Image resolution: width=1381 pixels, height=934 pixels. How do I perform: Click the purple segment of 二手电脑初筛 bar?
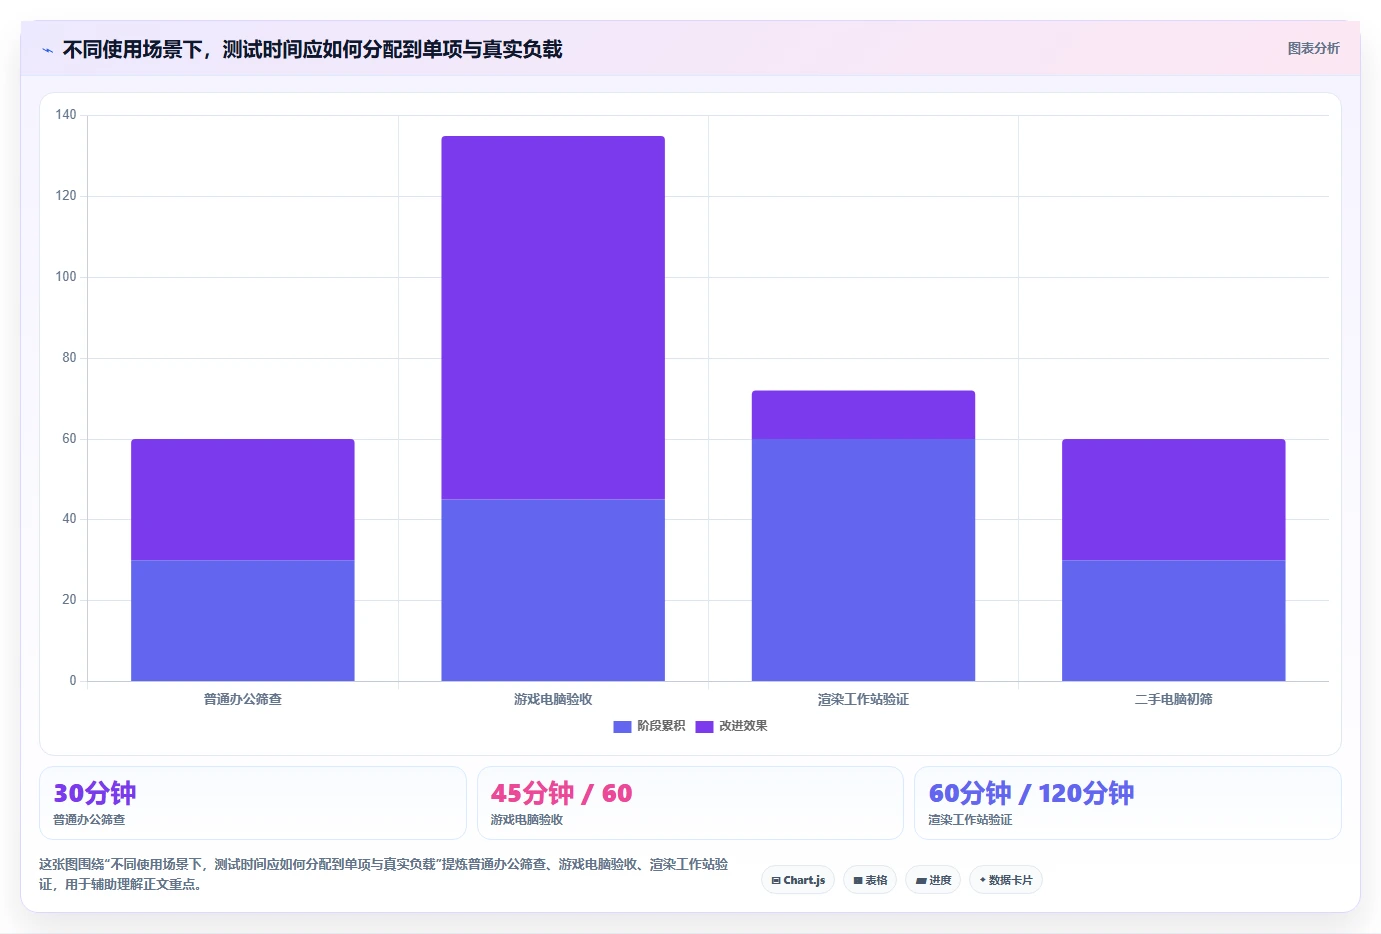click(1174, 500)
